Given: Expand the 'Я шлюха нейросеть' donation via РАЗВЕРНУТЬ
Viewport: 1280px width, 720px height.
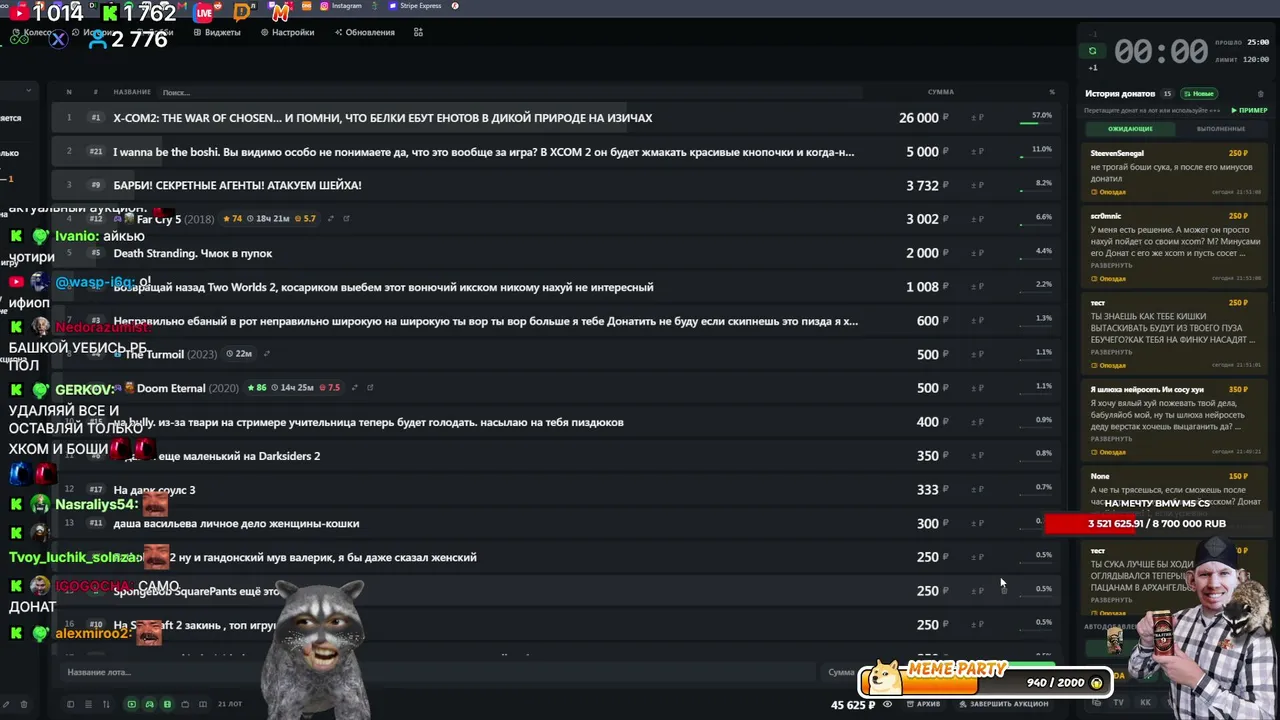Looking at the screenshot, I should (x=1111, y=439).
